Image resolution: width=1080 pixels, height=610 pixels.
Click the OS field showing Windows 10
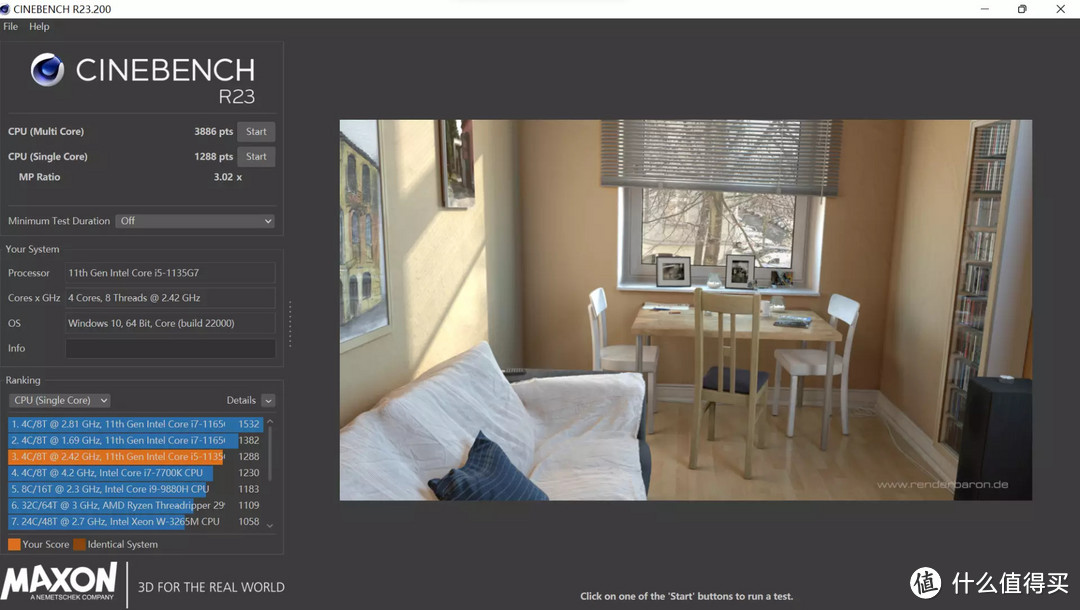[170, 323]
